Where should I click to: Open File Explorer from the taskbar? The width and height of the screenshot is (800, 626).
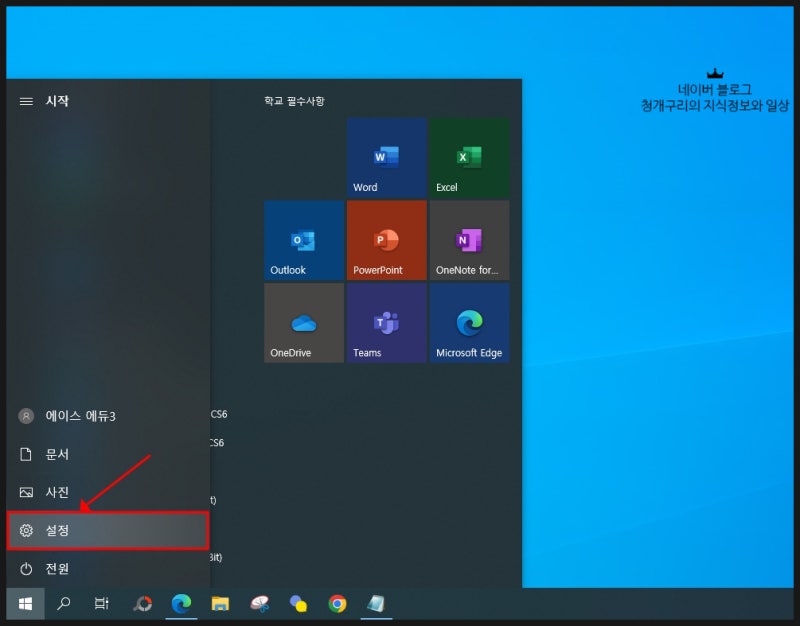pos(220,604)
